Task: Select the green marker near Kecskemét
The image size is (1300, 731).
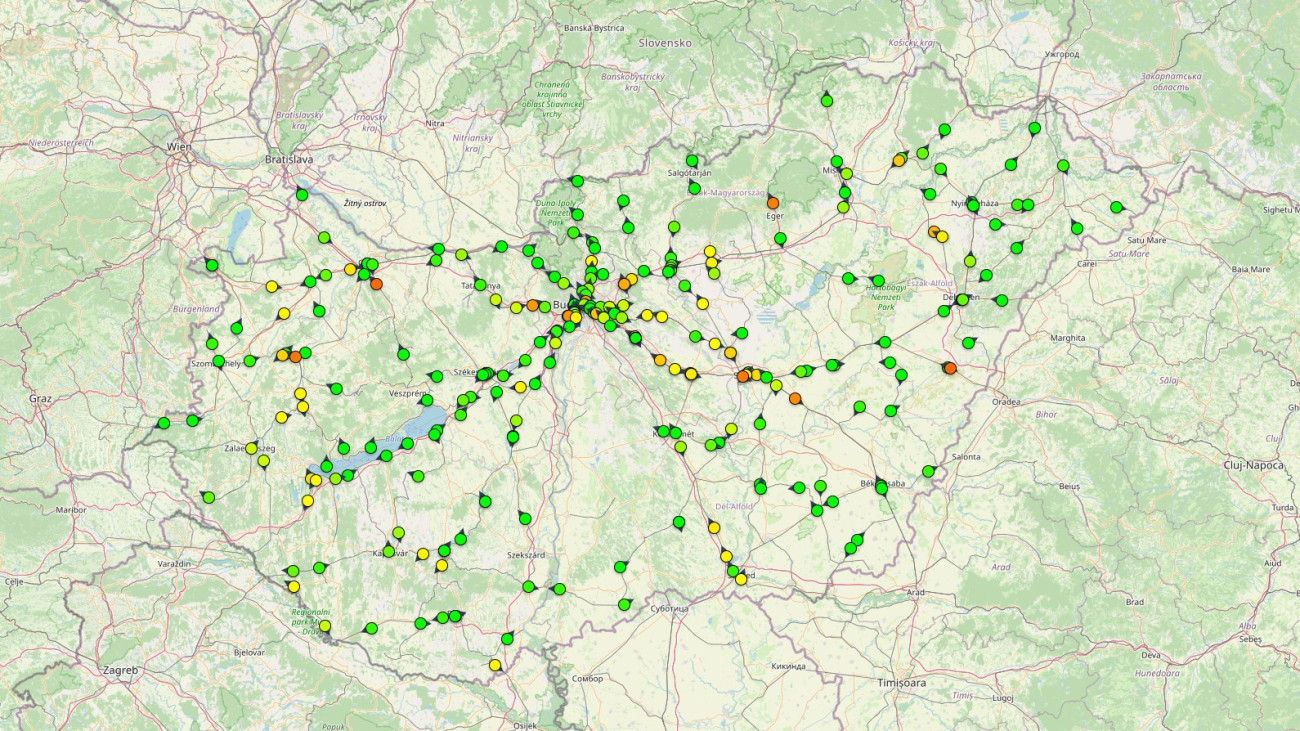Action: pos(664,430)
